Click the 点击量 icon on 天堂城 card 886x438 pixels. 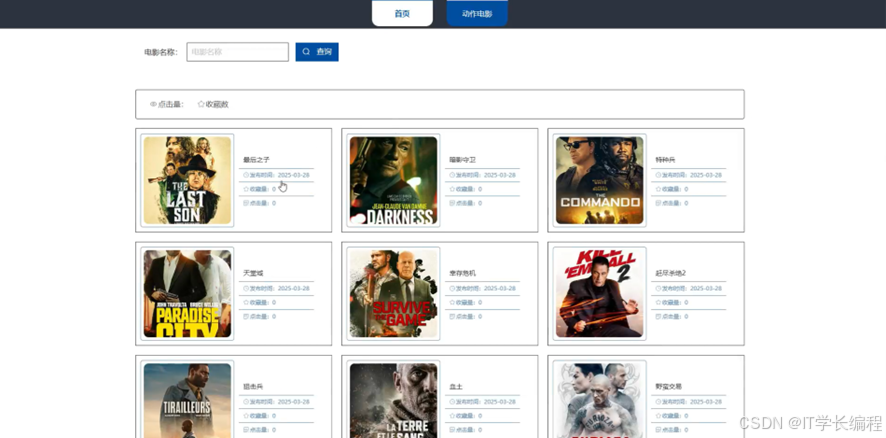(246, 316)
